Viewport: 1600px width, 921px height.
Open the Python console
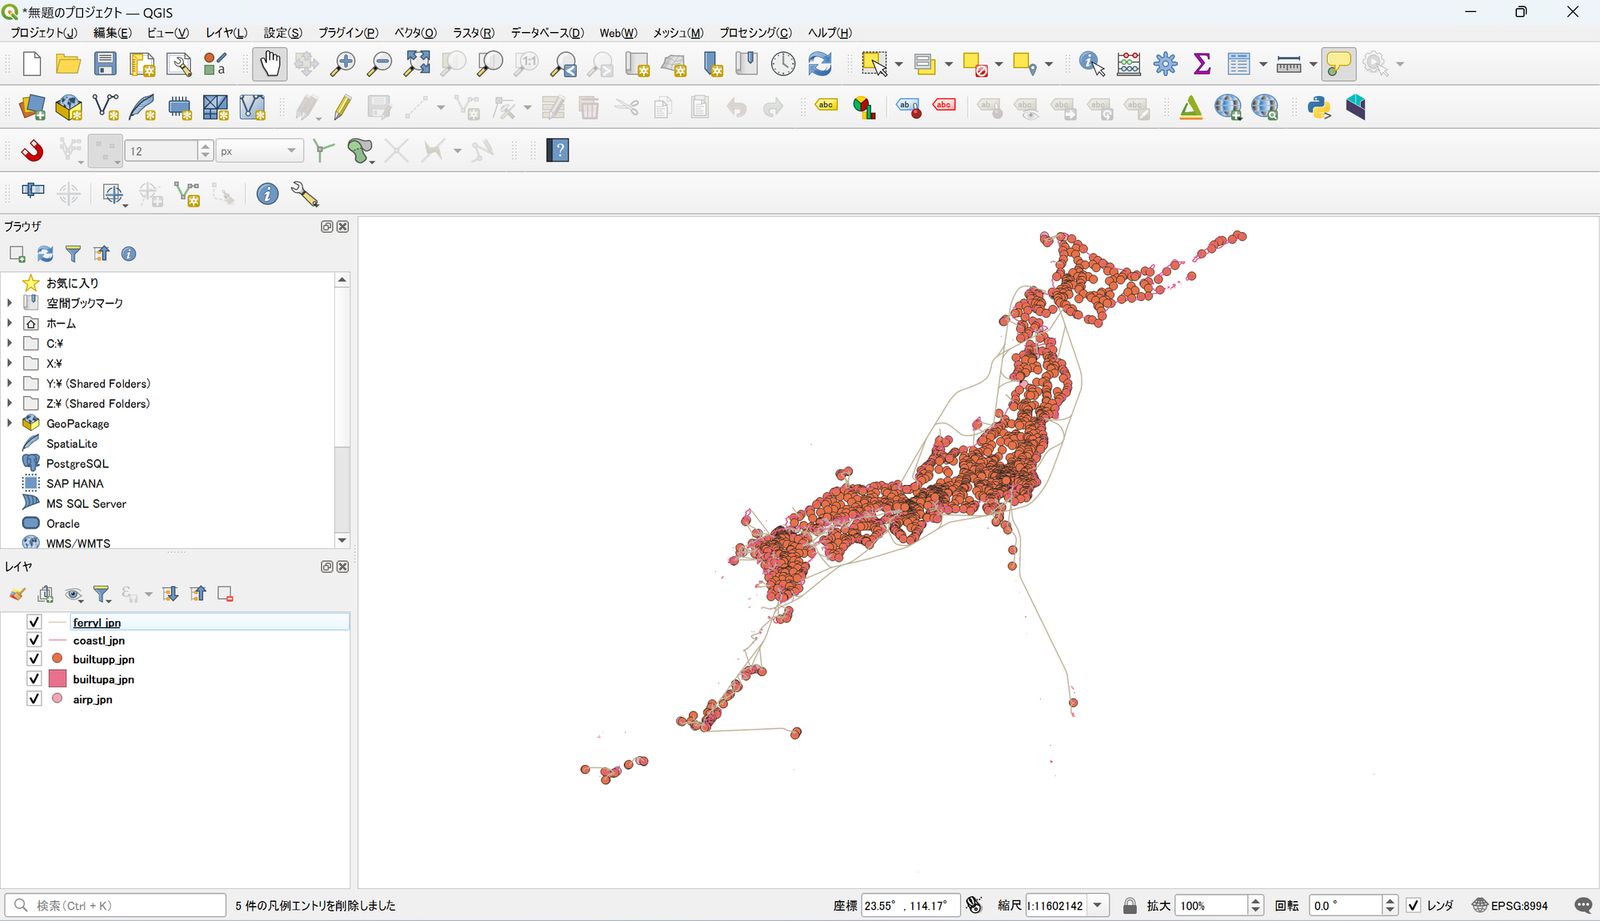[x=1319, y=107]
